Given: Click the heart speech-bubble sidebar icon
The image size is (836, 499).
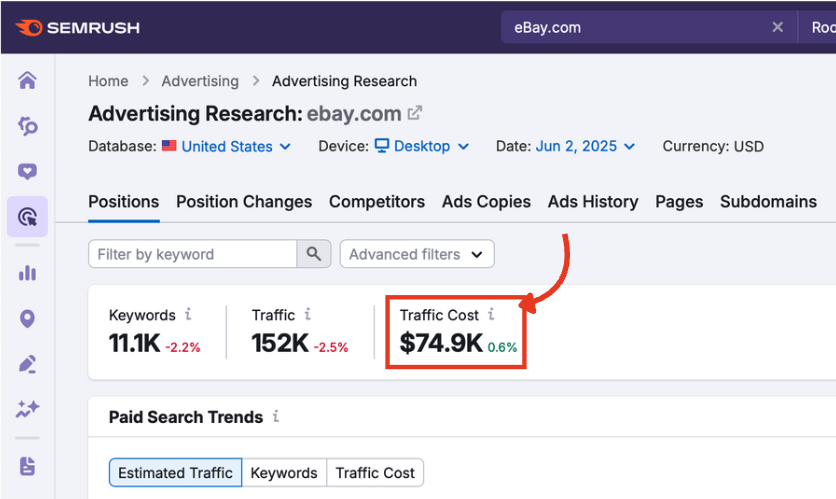Looking at the screenshot, I should click(27, 171).
